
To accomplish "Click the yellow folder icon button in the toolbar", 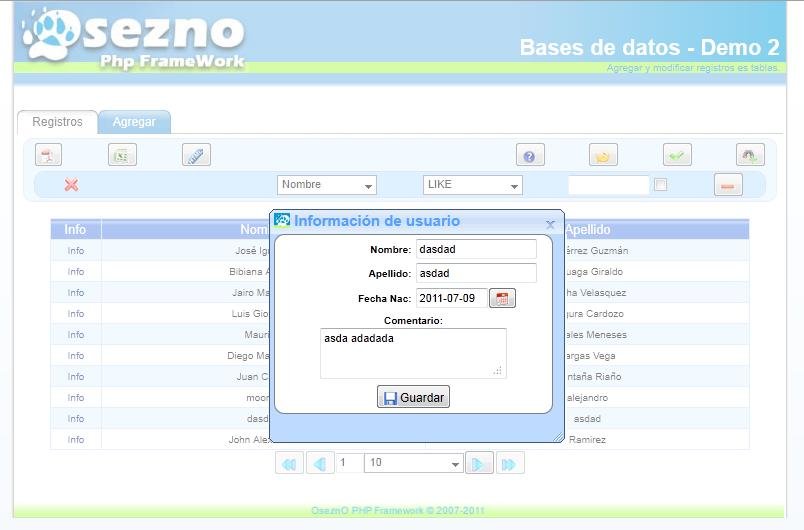I will tap(604, 155).
